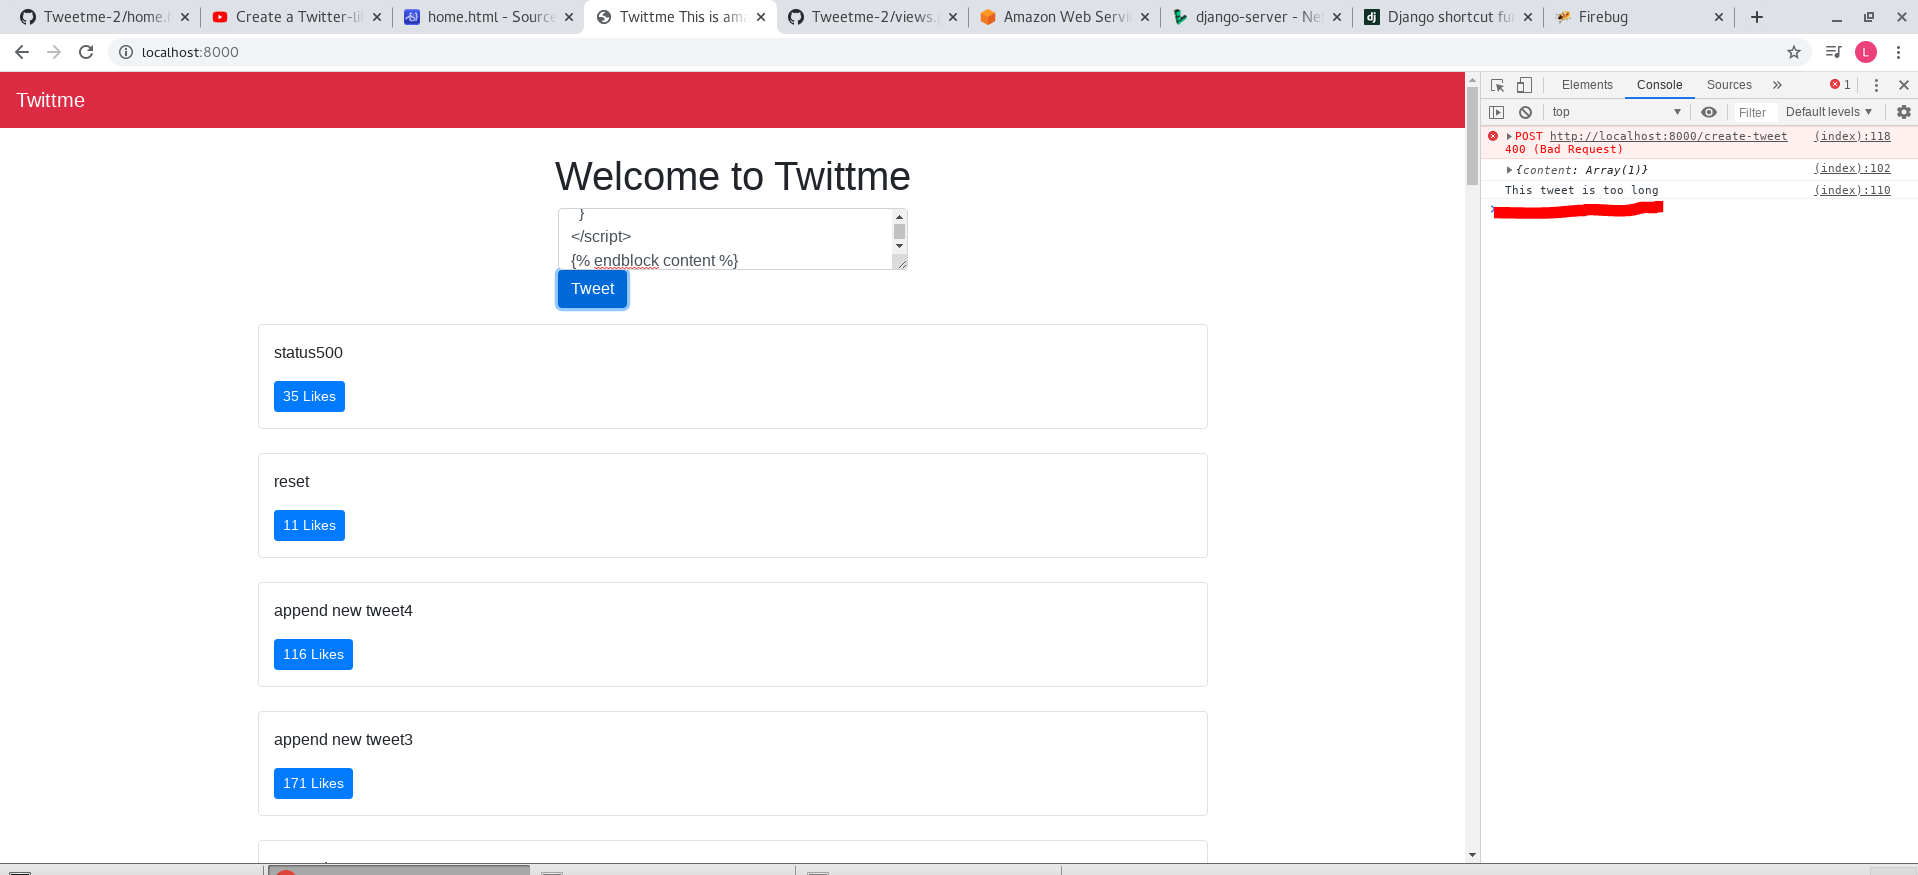The height and width of the screenshot is (875, 1918).
Task: Switch to the django-server Netlify tab
Action: 1257,17
